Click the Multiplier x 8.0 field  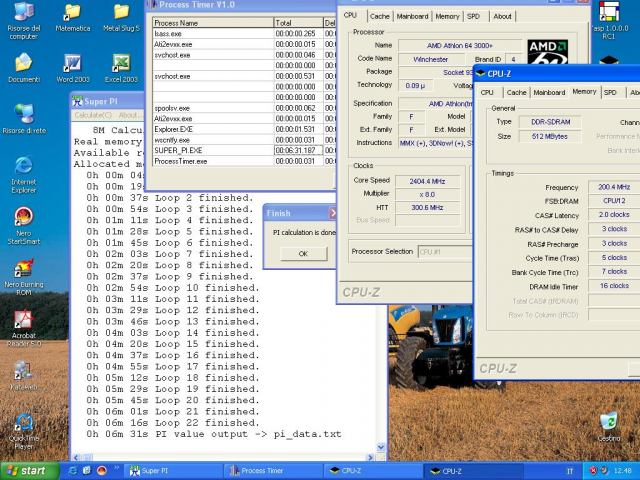[427, 194]
